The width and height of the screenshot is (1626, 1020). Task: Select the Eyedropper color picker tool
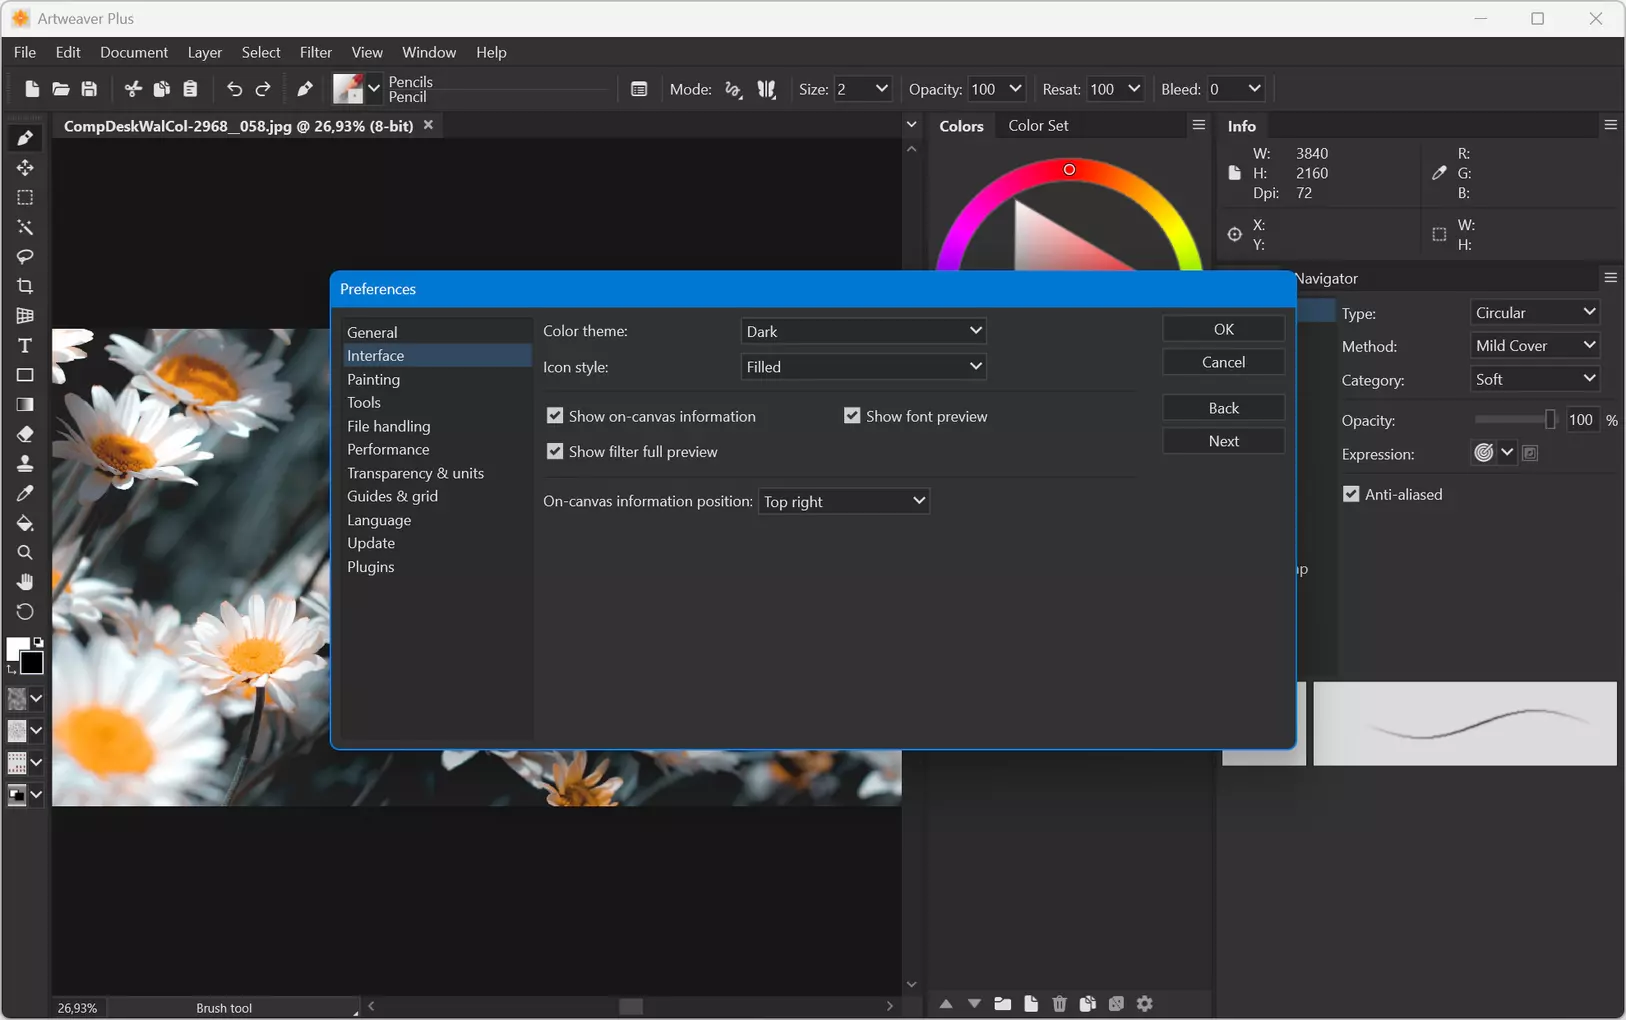pyautogui.click(x=25, y=493)
